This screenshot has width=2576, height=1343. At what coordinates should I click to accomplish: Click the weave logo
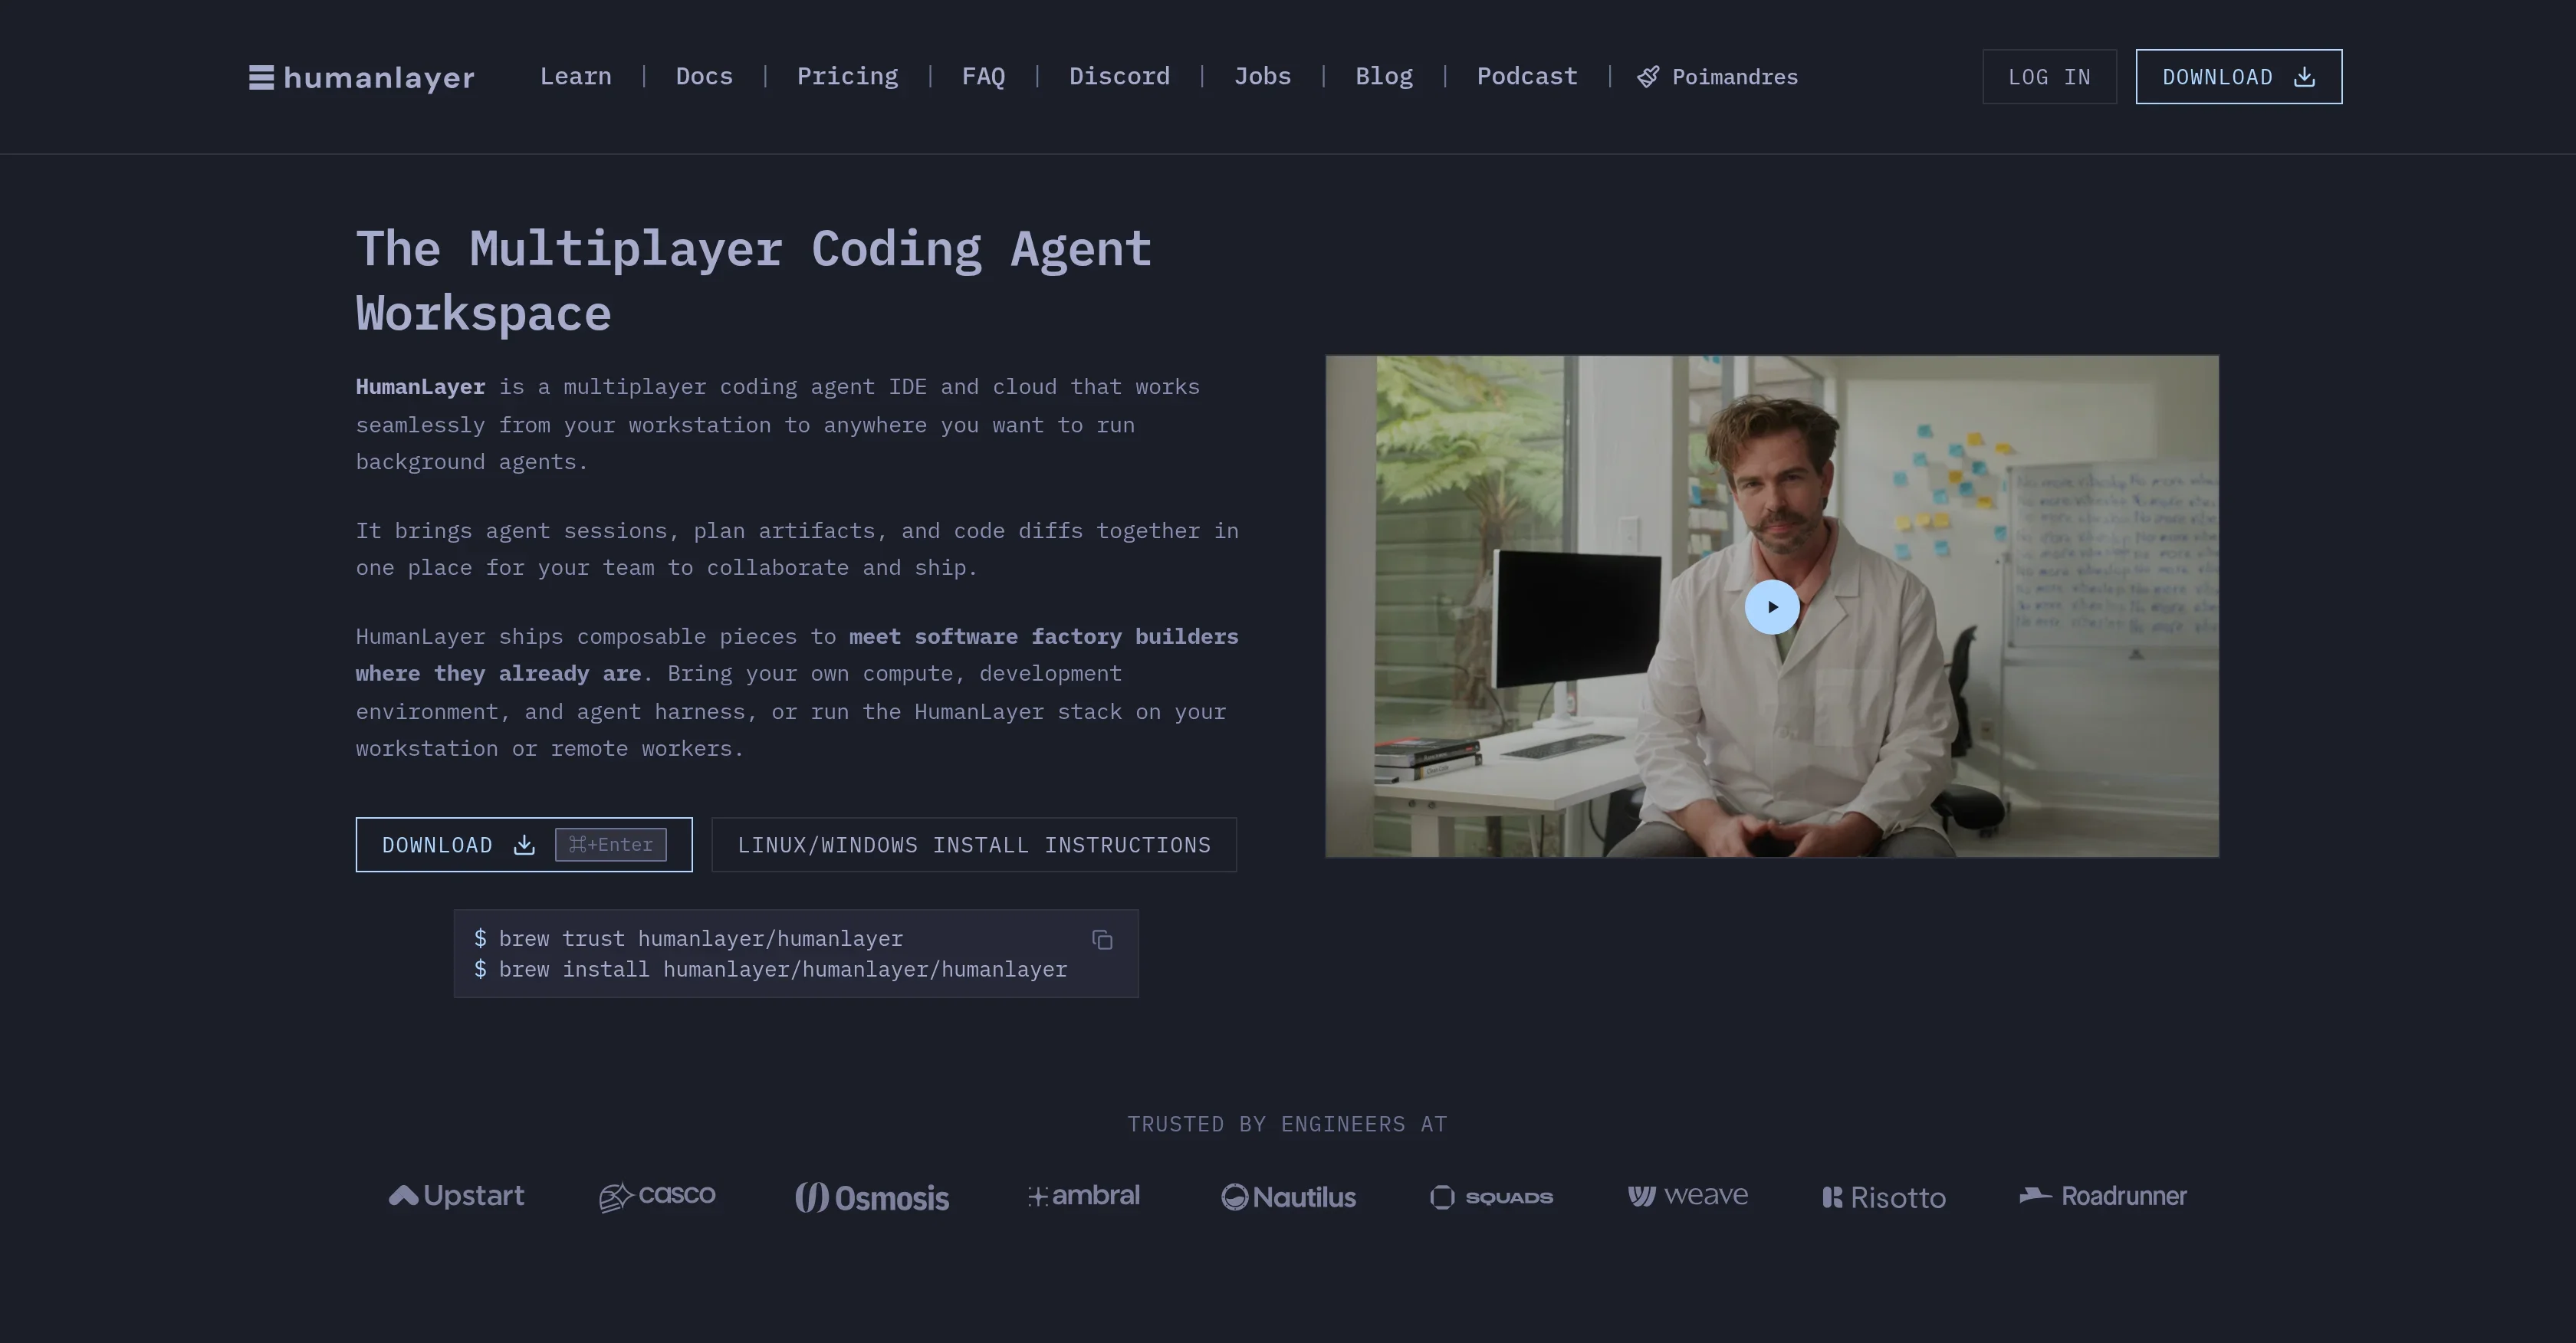[x=1688, y=1196]
